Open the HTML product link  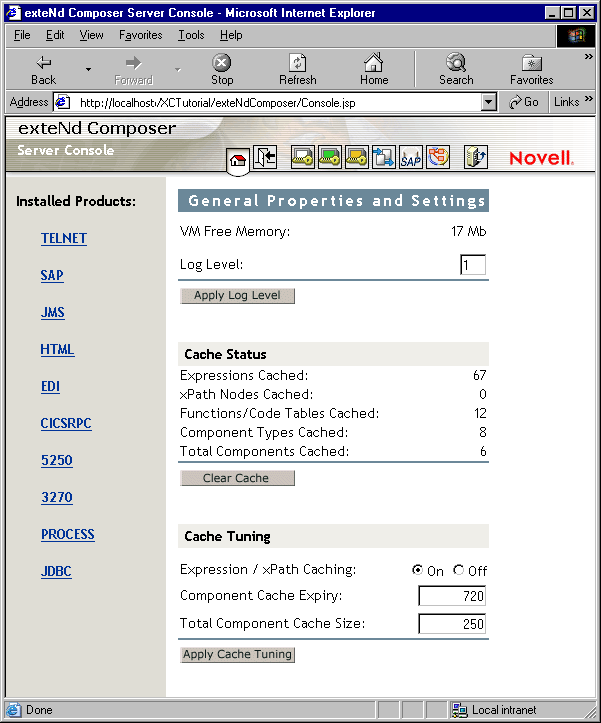pos(57,349)
